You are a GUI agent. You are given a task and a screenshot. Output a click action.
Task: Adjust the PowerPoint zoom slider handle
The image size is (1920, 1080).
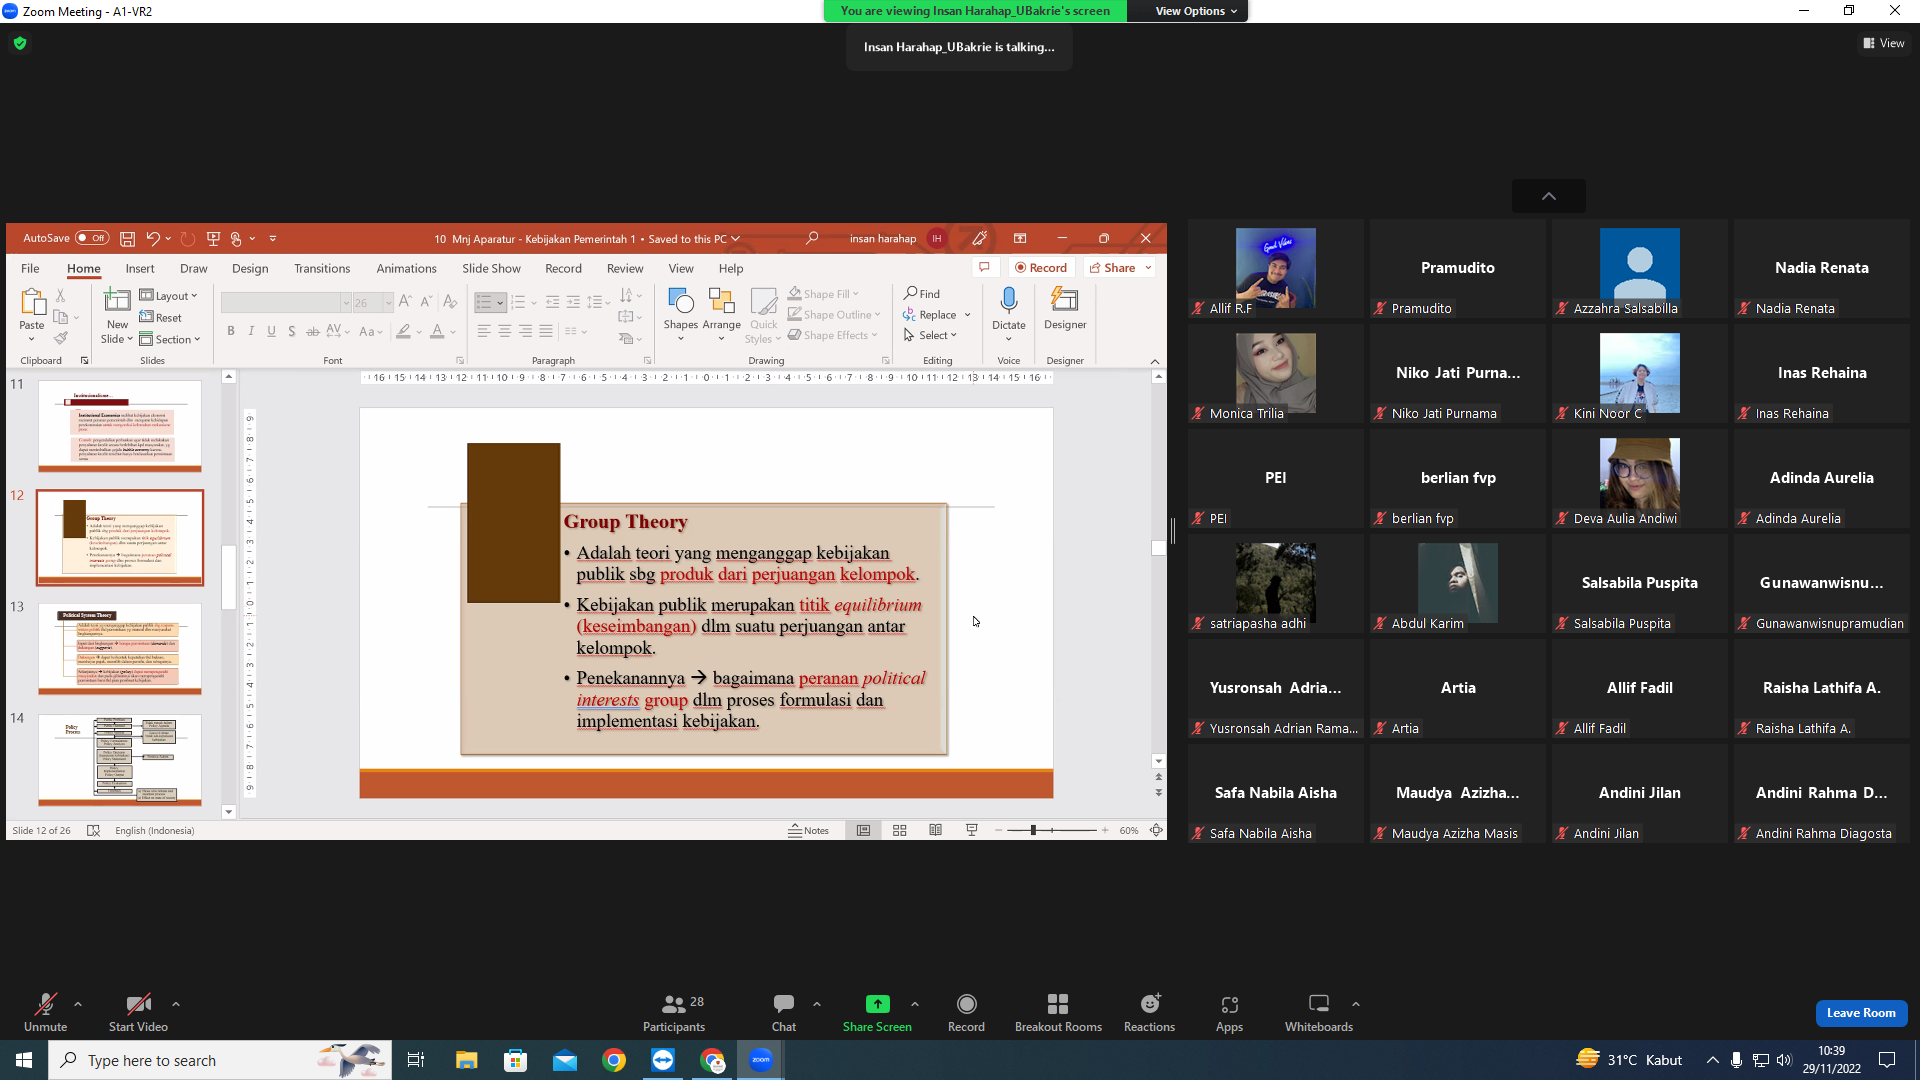click(x=1033, y=831)
